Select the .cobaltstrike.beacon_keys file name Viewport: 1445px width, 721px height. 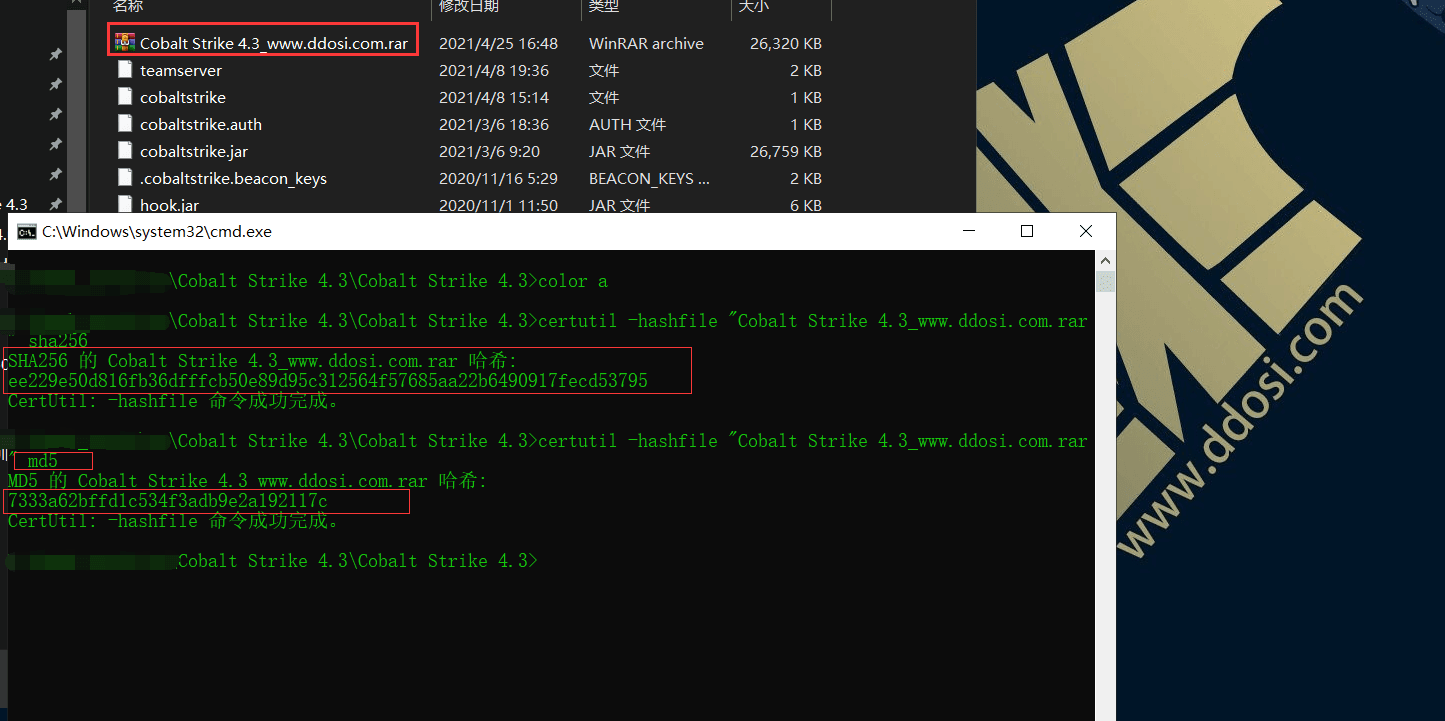(233, 178)
